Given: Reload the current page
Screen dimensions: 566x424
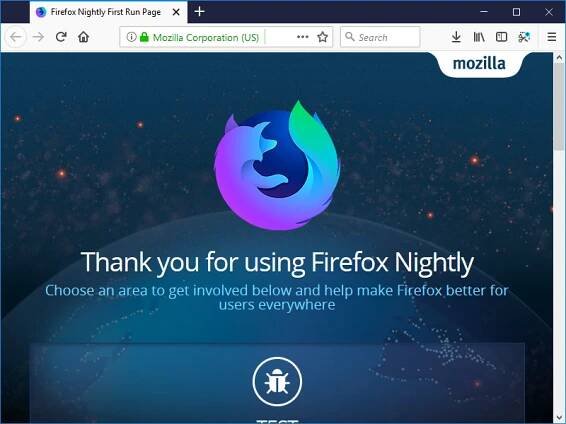Looking at the screenshot, I should click(x=61, y=37).
